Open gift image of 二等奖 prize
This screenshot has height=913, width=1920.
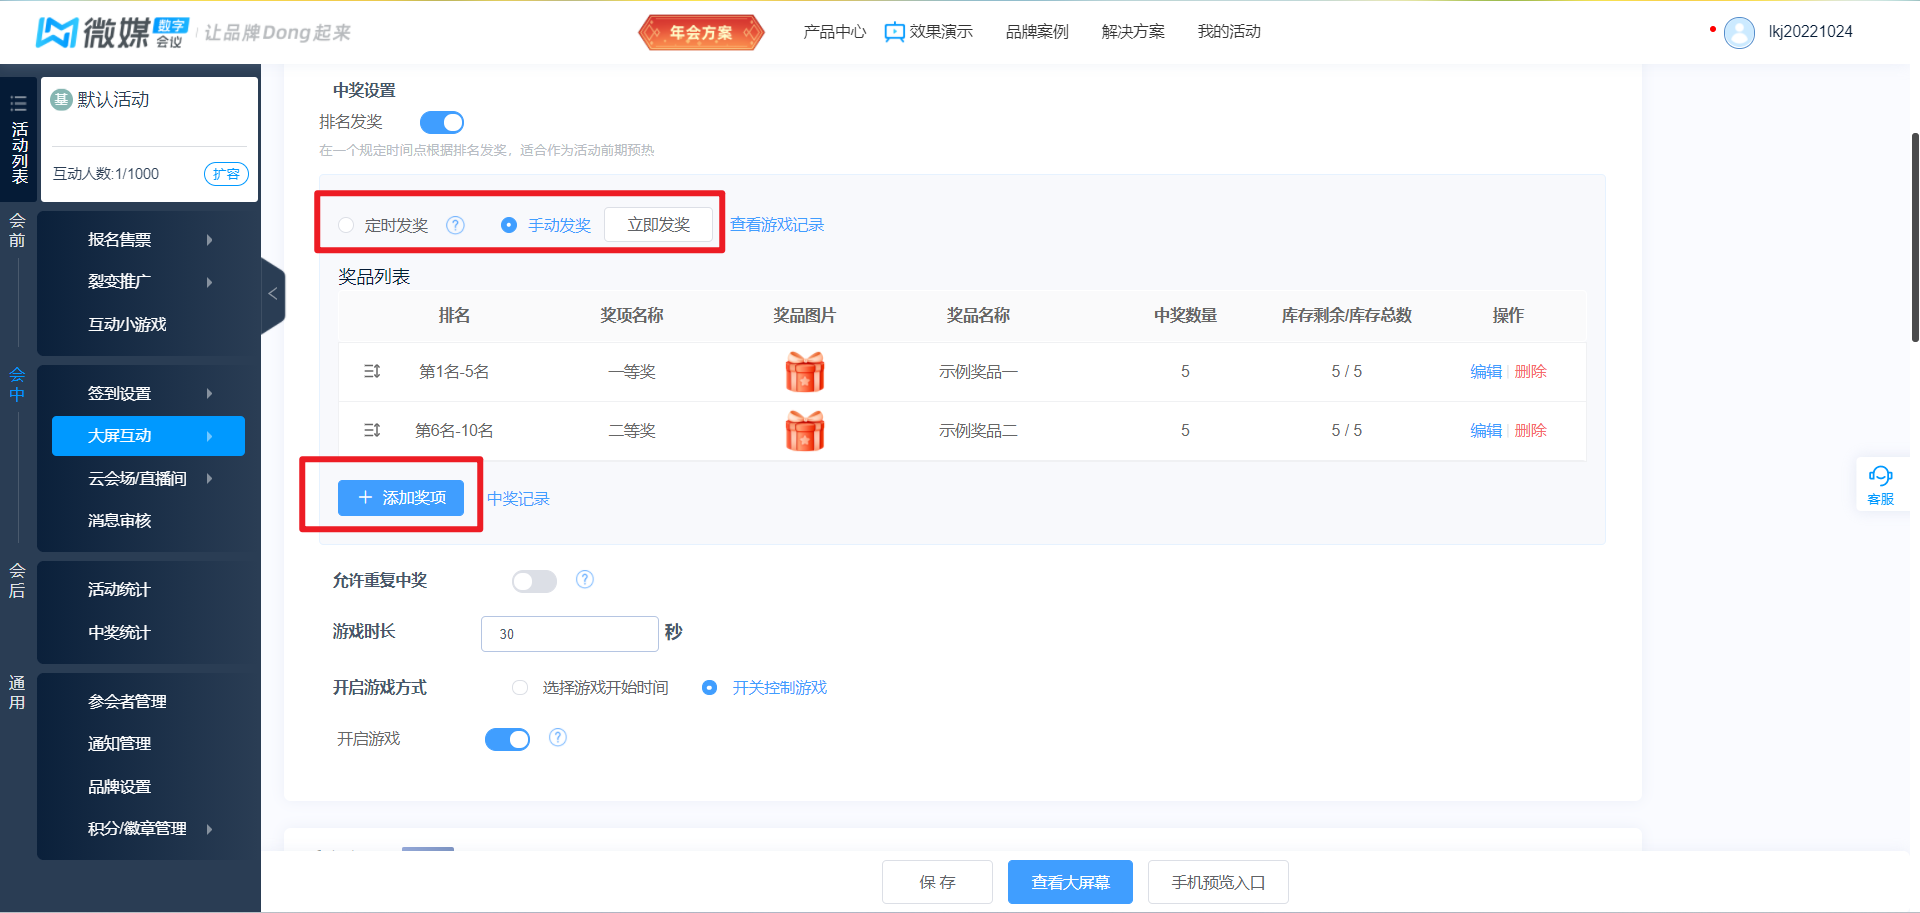[x=805, y=431]
